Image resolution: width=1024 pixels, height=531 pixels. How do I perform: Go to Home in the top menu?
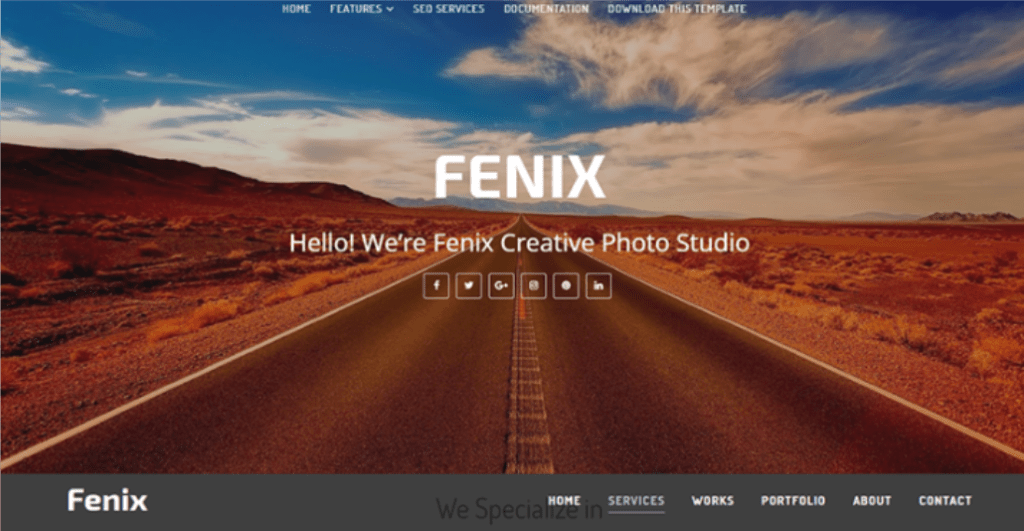pyautogui.click(x=296, y=9)
